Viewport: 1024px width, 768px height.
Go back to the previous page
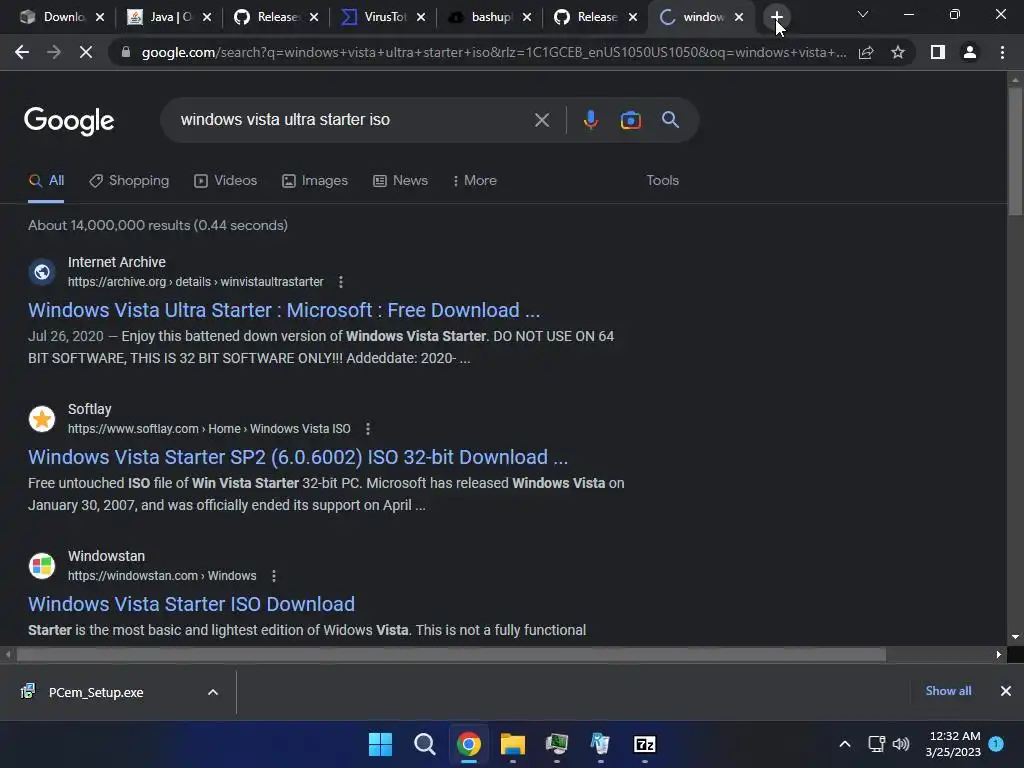coord(22,52)
